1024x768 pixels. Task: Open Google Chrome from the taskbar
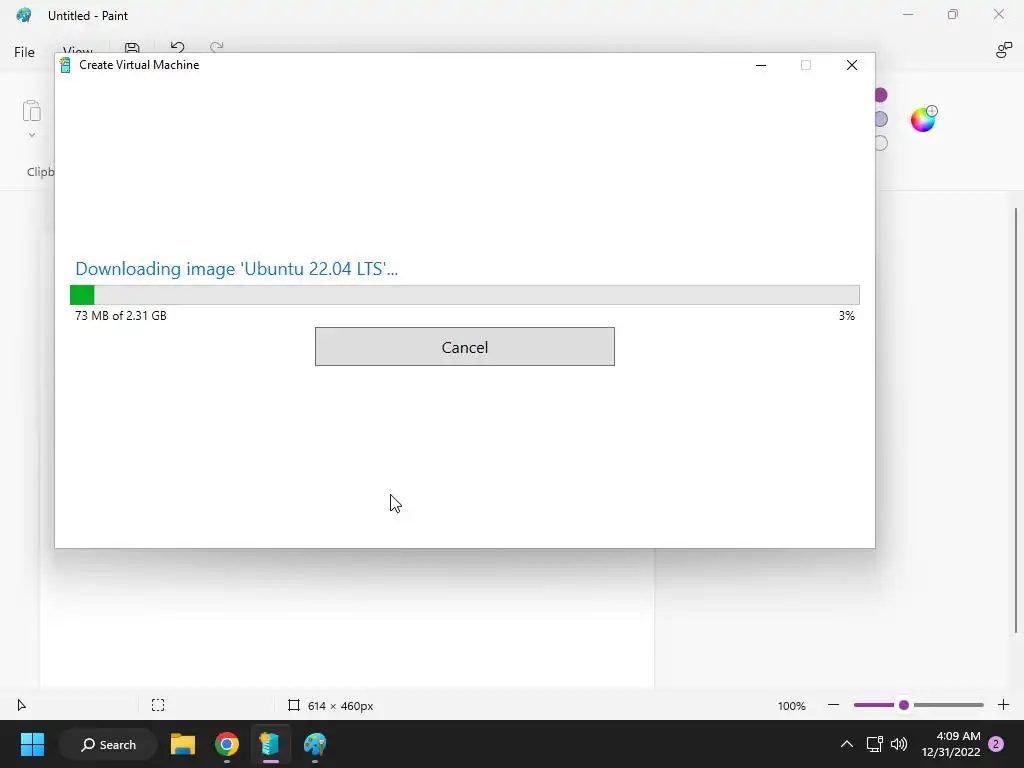227,744
